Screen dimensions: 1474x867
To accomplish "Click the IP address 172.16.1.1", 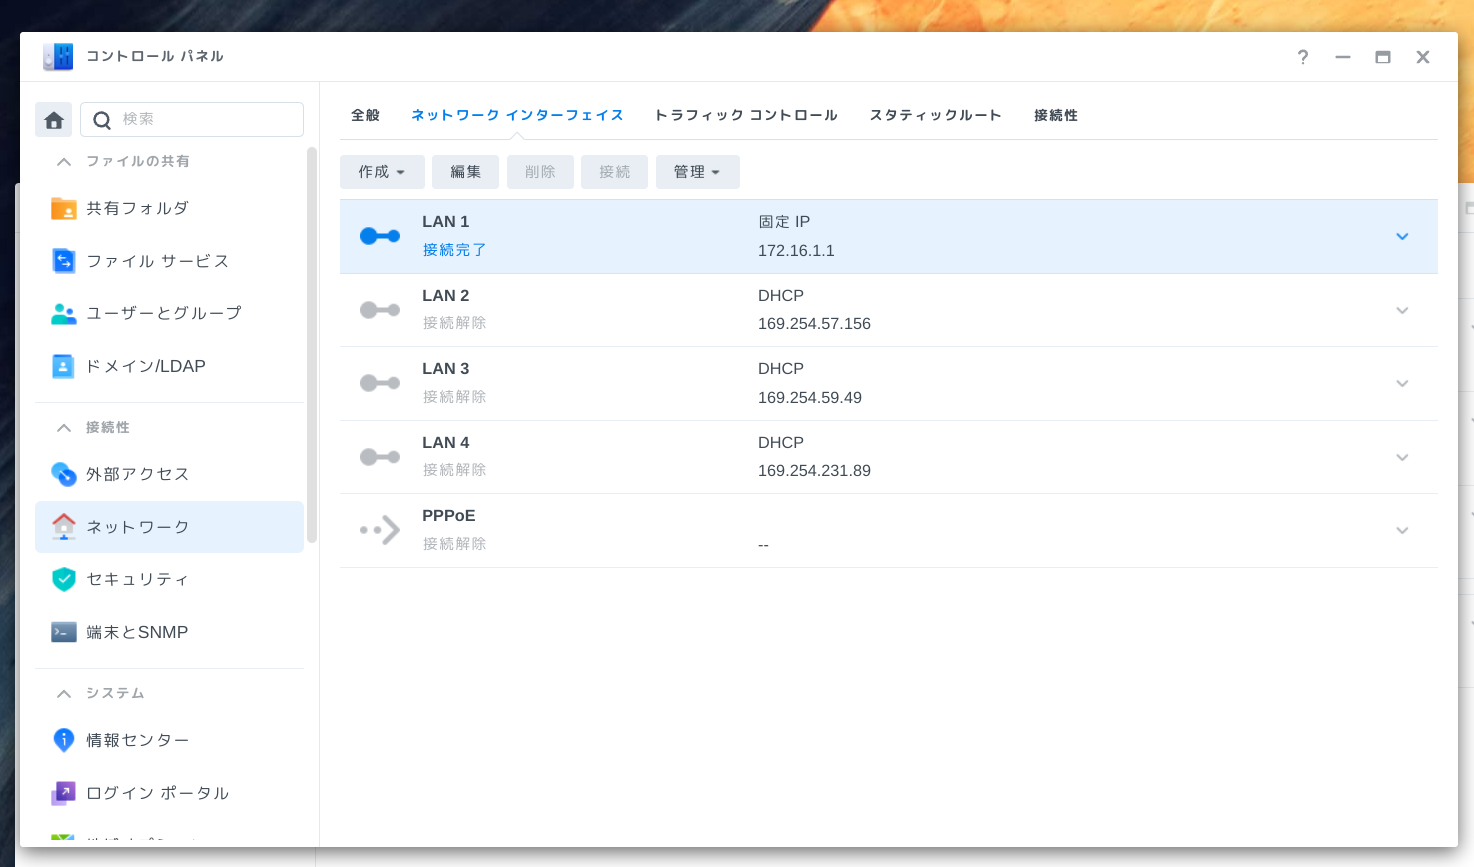I will [796, 251].
